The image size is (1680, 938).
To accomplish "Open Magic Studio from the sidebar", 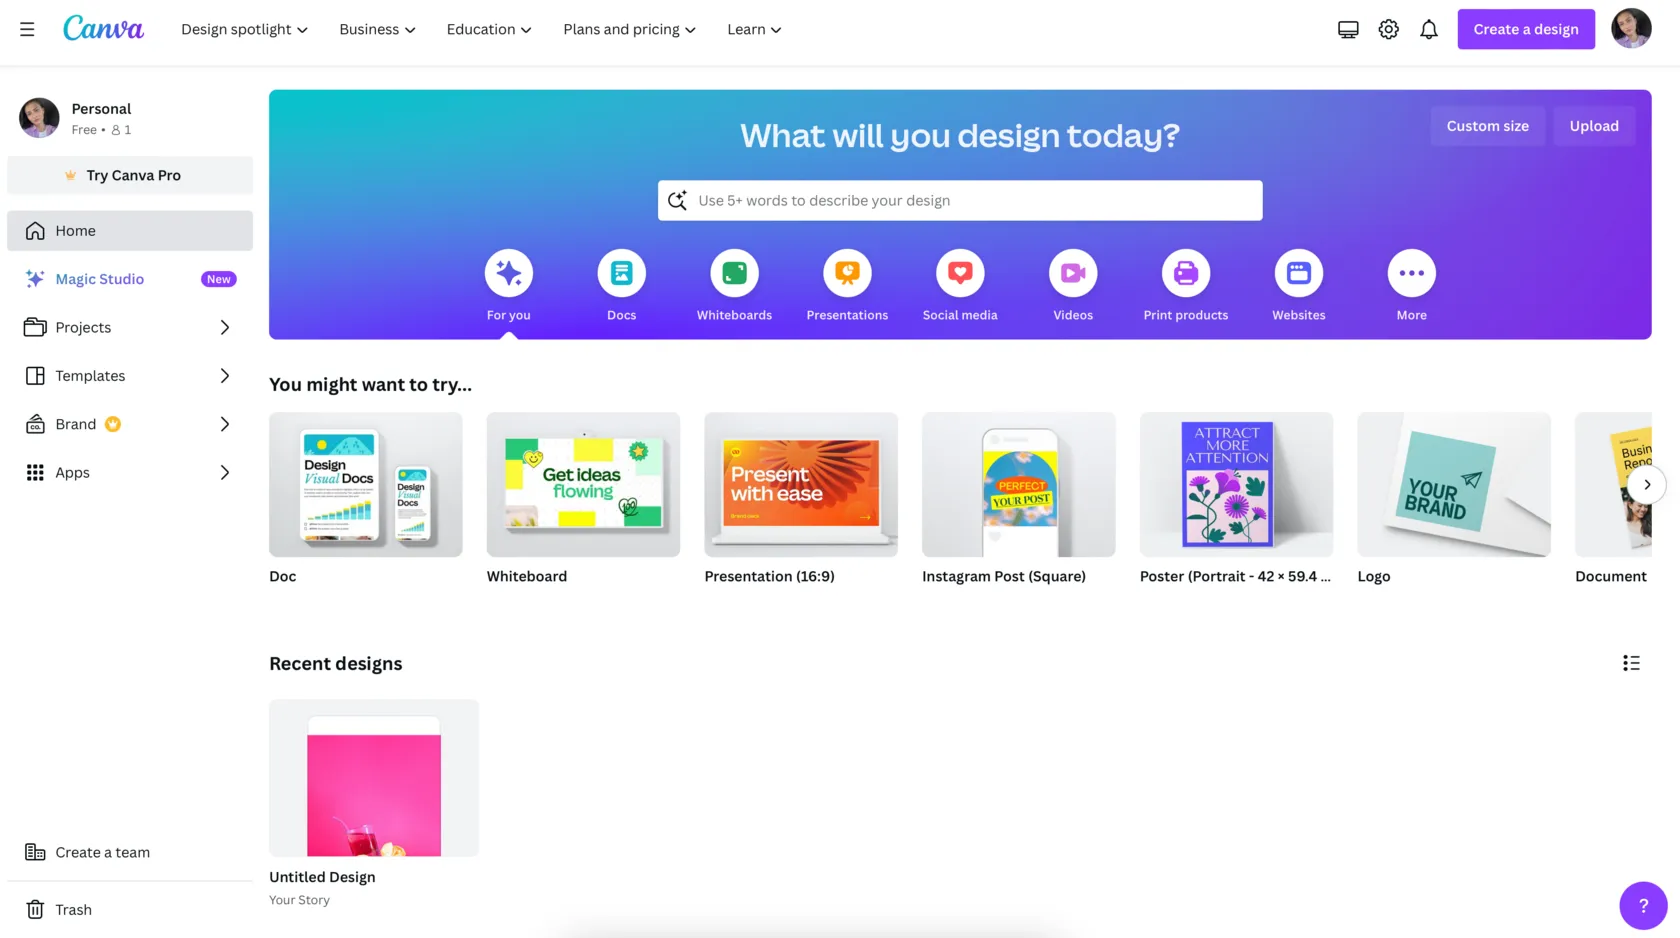I will tap(99, 278).
